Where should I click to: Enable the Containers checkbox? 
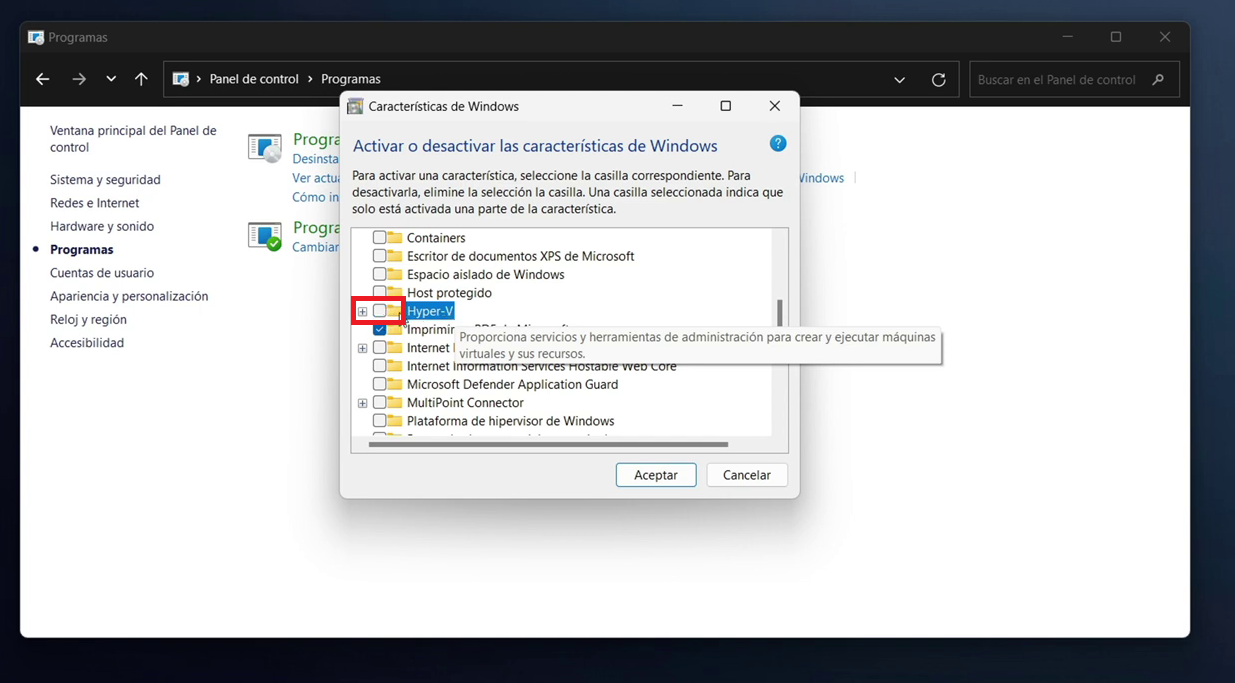[x=379, y=238]
